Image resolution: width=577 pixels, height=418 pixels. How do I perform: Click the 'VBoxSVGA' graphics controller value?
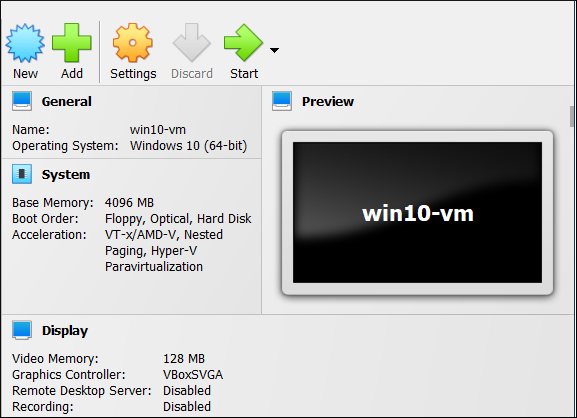pyautogui.click(x=193, y=375)
